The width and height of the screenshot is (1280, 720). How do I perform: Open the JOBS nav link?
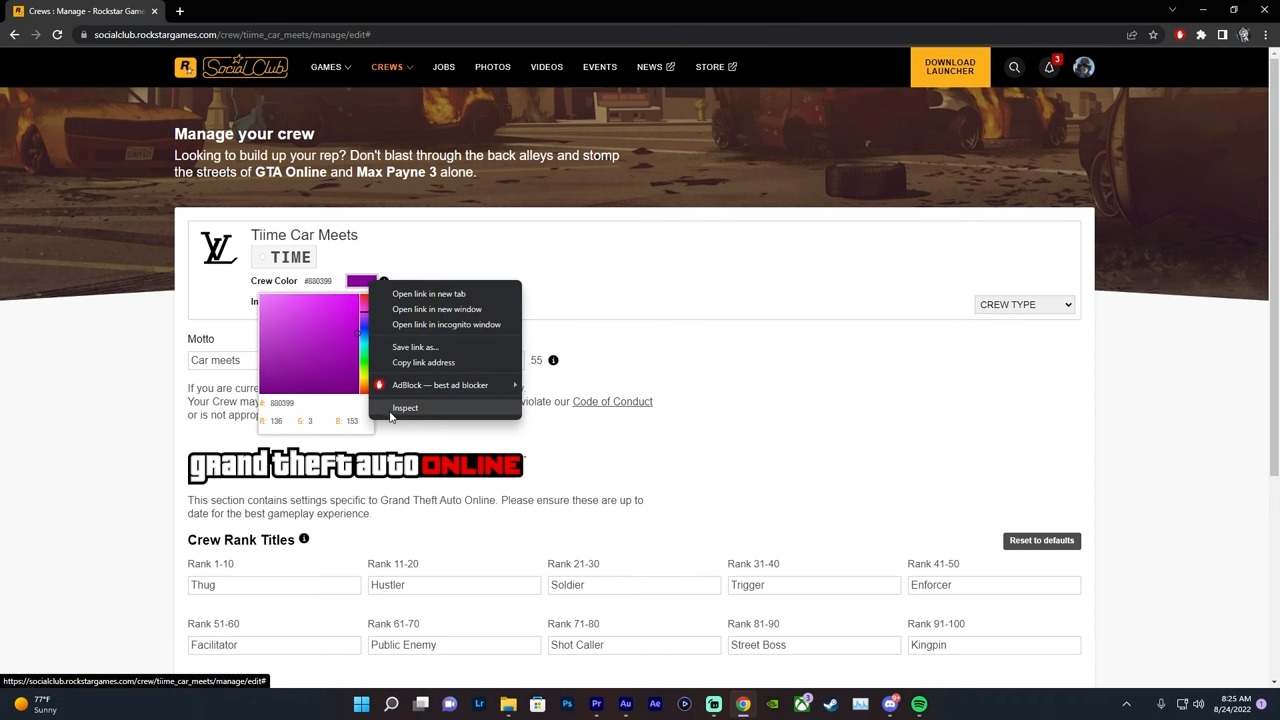444,67
